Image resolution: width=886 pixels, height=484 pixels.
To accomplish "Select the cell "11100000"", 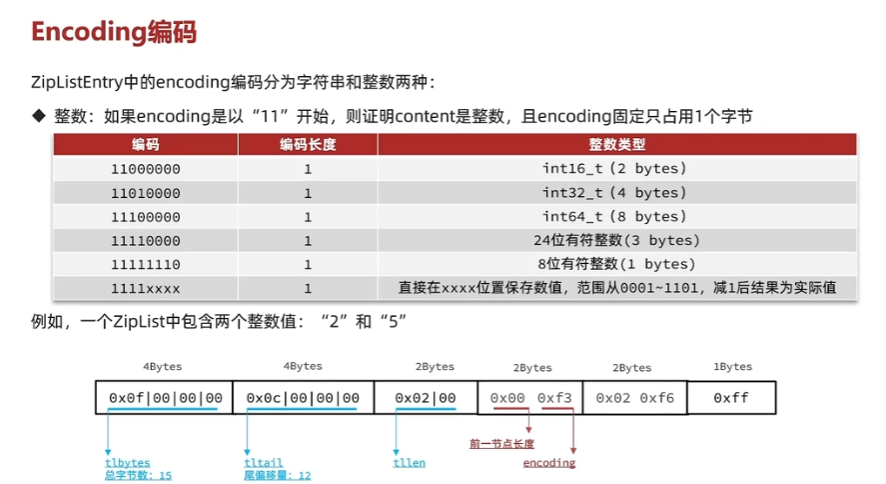I will coord(146,217).
